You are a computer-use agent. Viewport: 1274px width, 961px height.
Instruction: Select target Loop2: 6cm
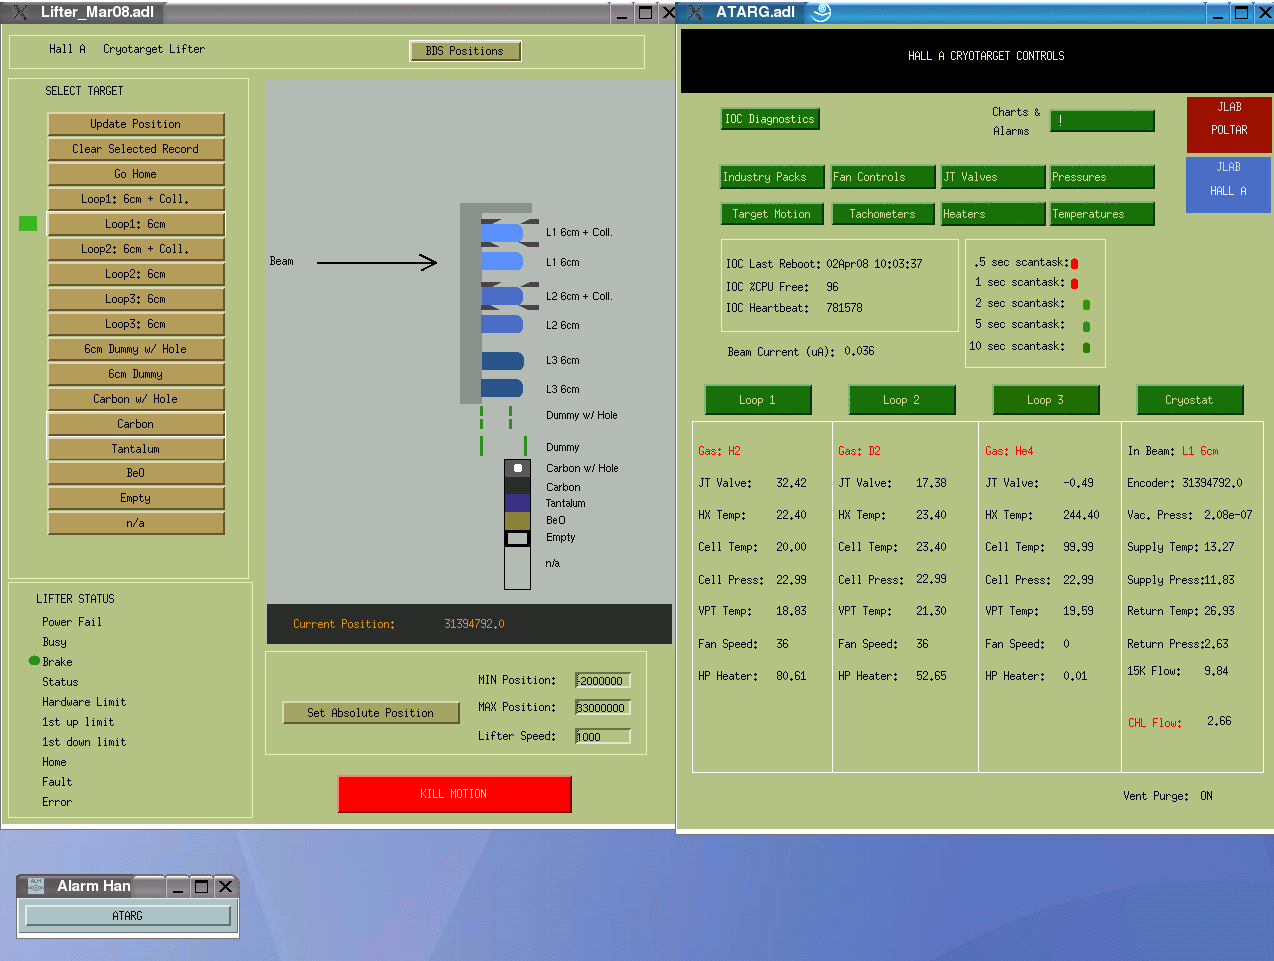[136, 274]
